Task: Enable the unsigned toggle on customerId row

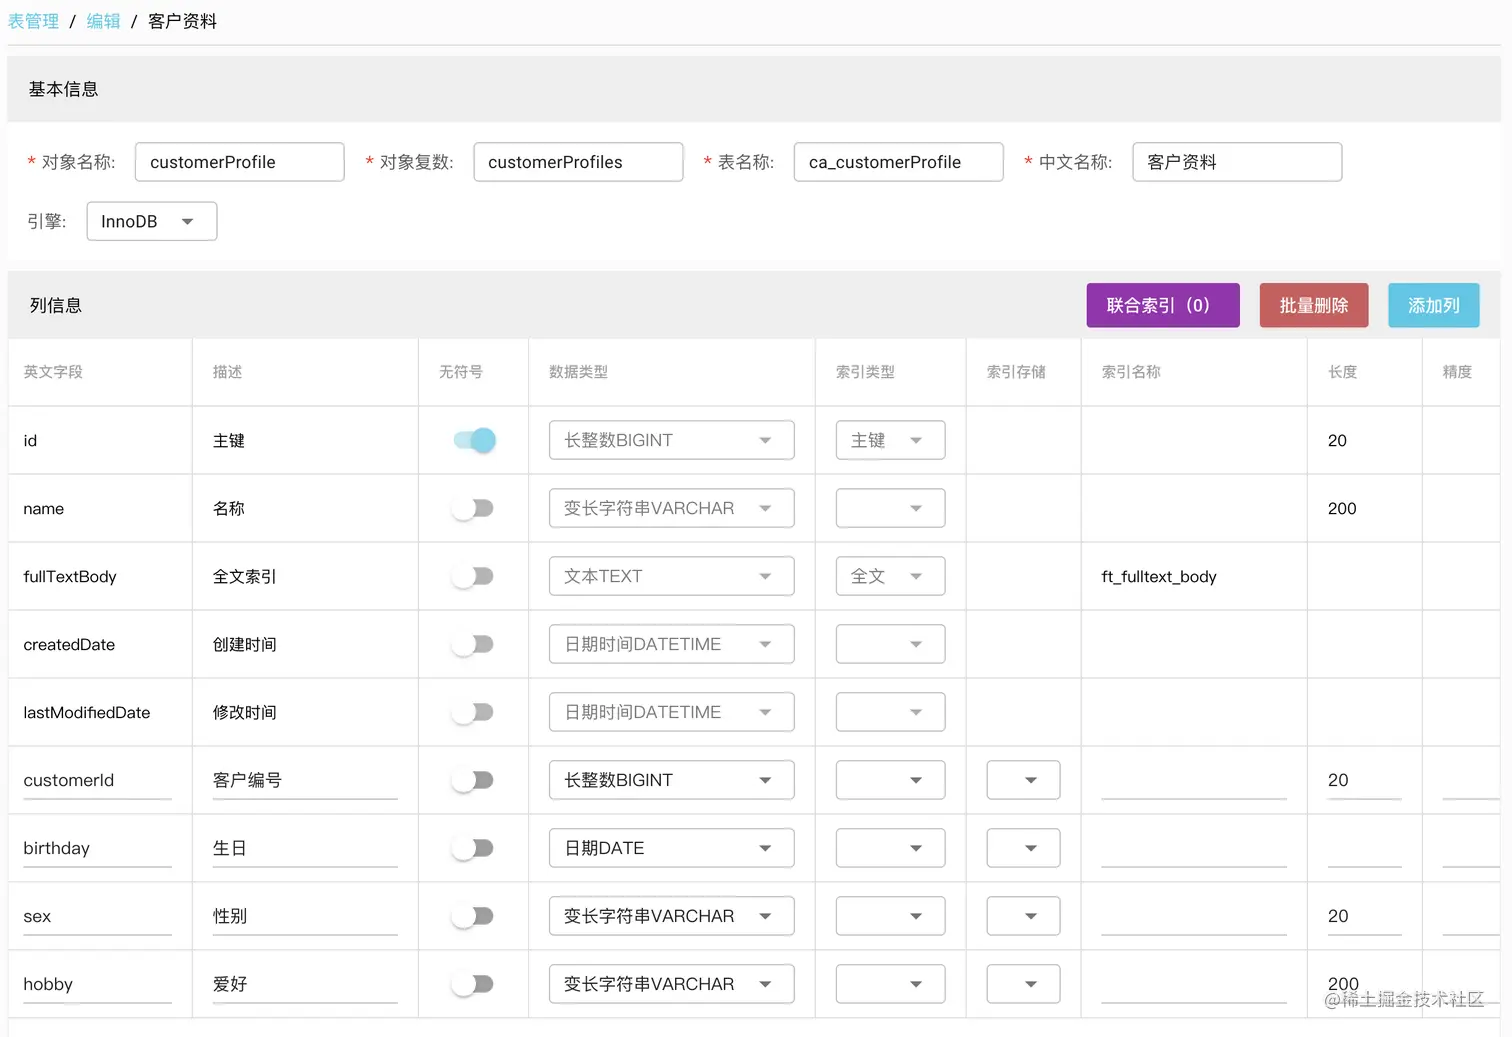Action: click(473, 780)
